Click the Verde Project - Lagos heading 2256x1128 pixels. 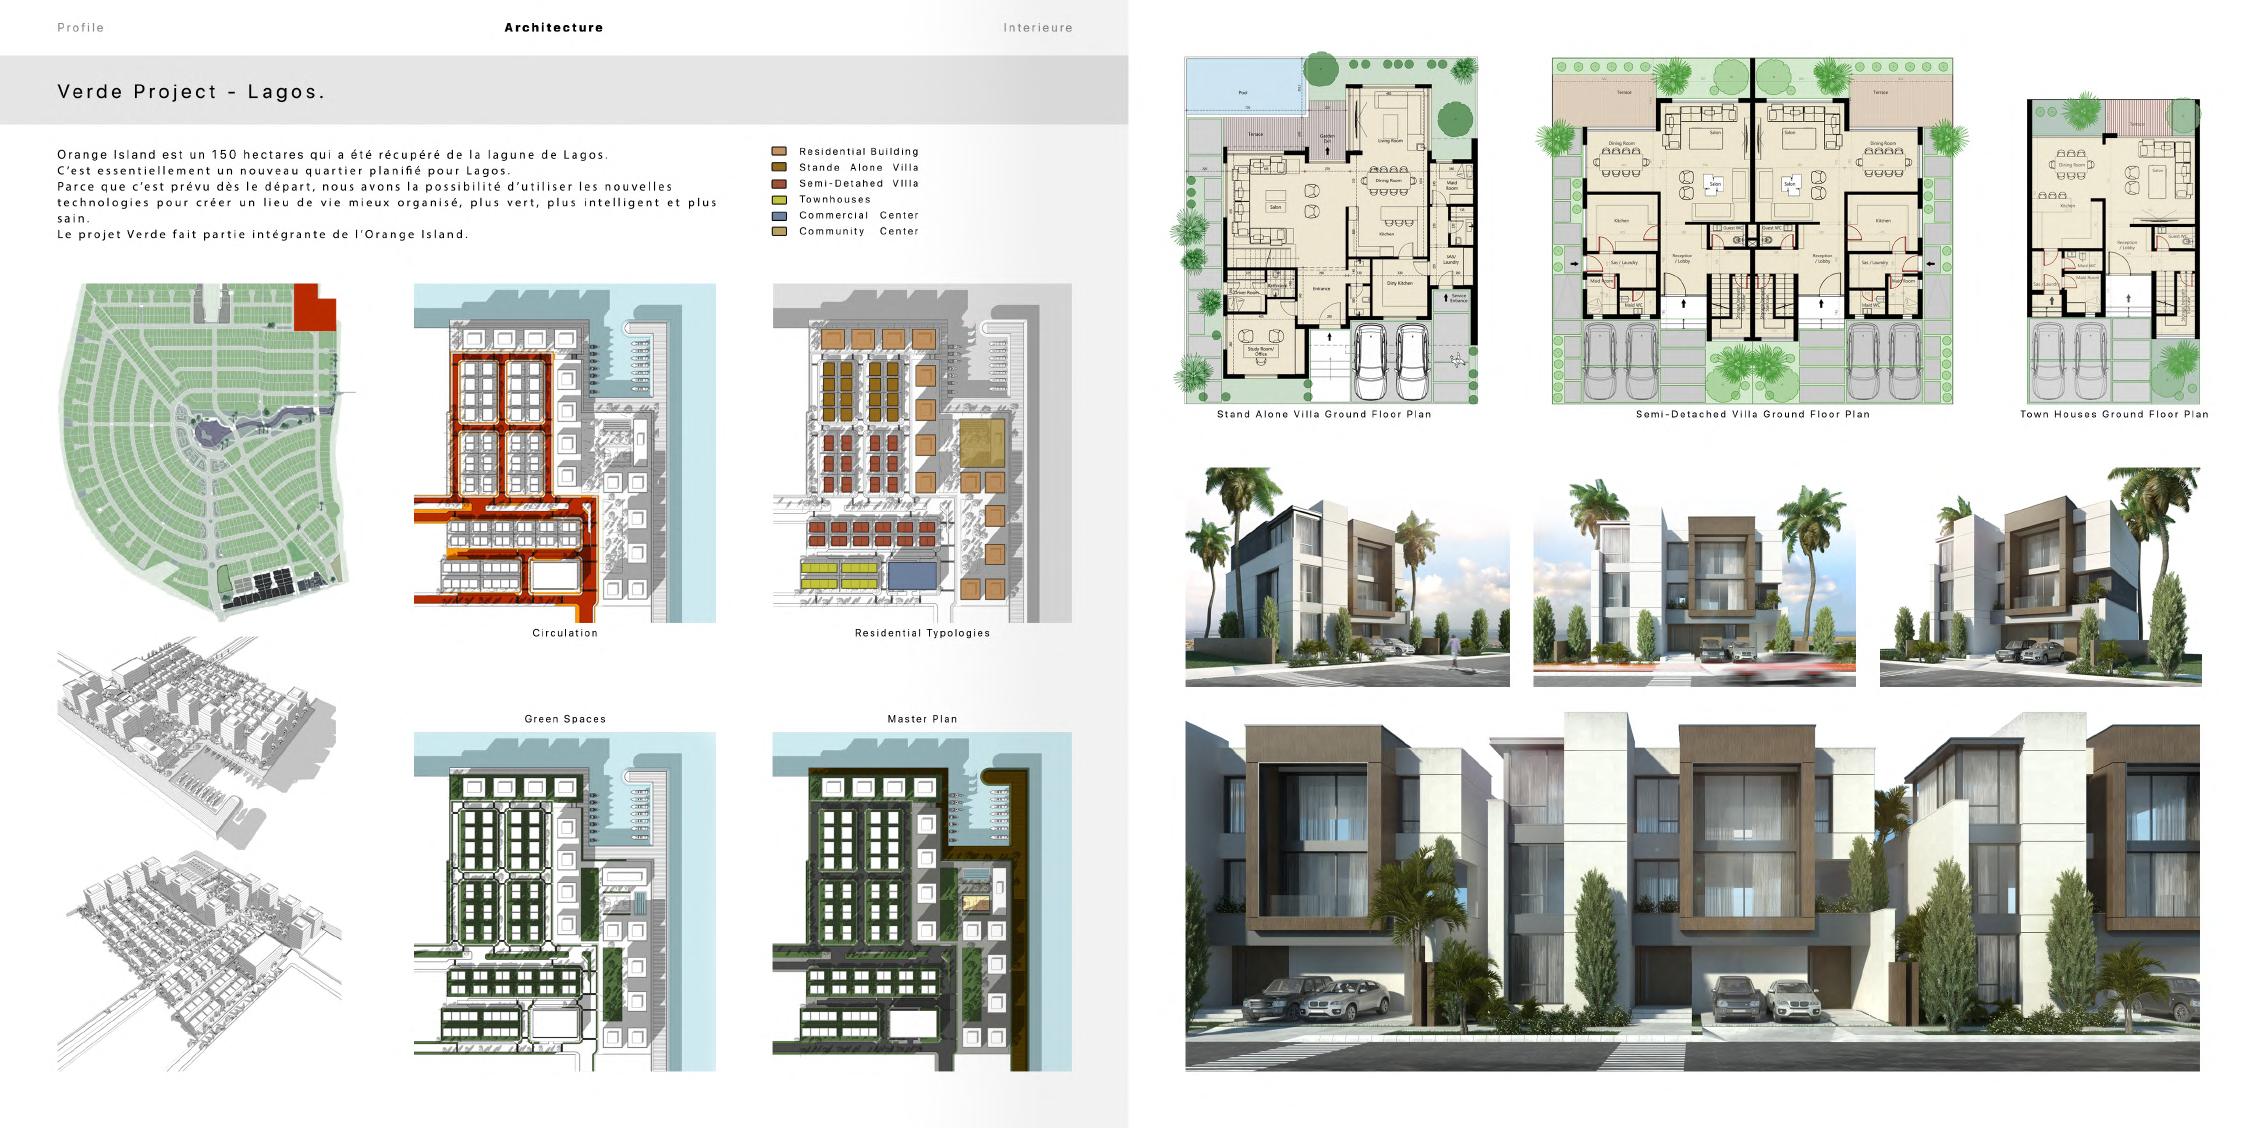[x=191, y=91]
